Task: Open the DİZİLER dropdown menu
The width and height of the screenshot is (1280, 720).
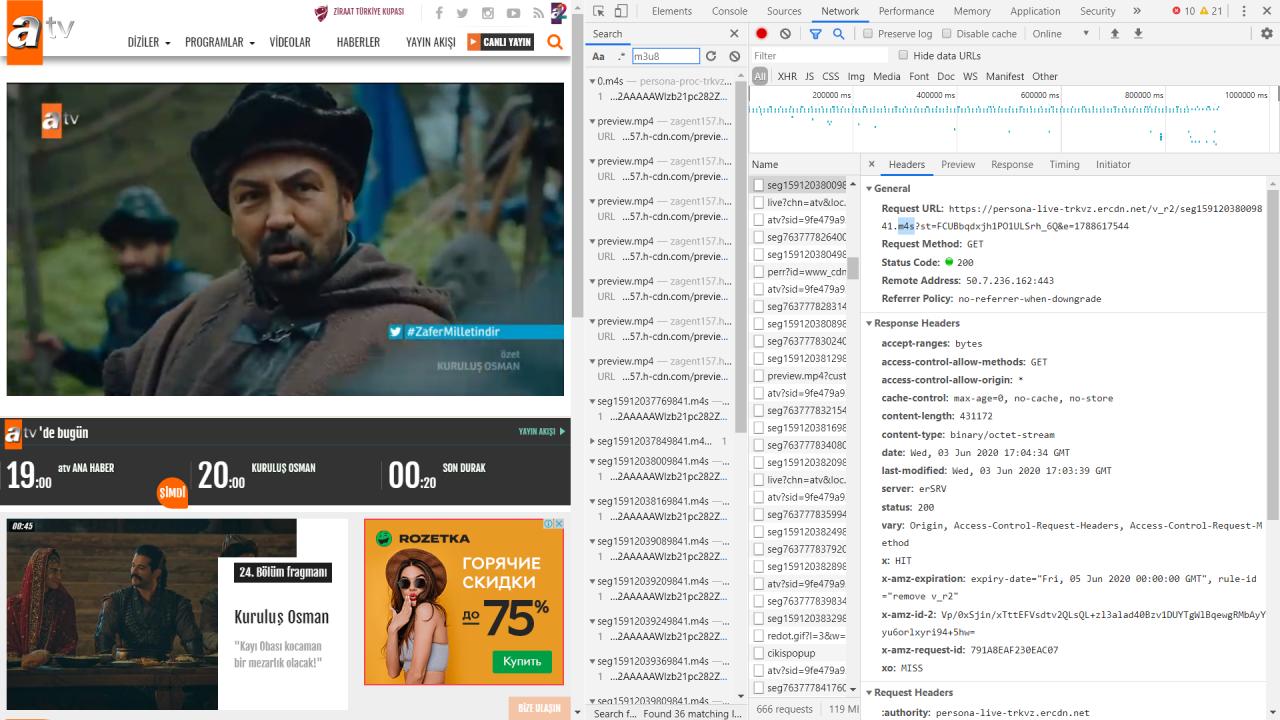Action: (x=149, y=42)
